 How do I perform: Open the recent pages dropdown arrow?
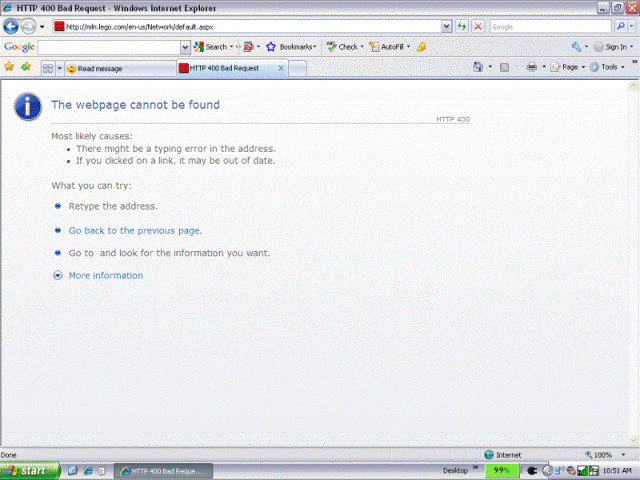click(x=42, y=27)
